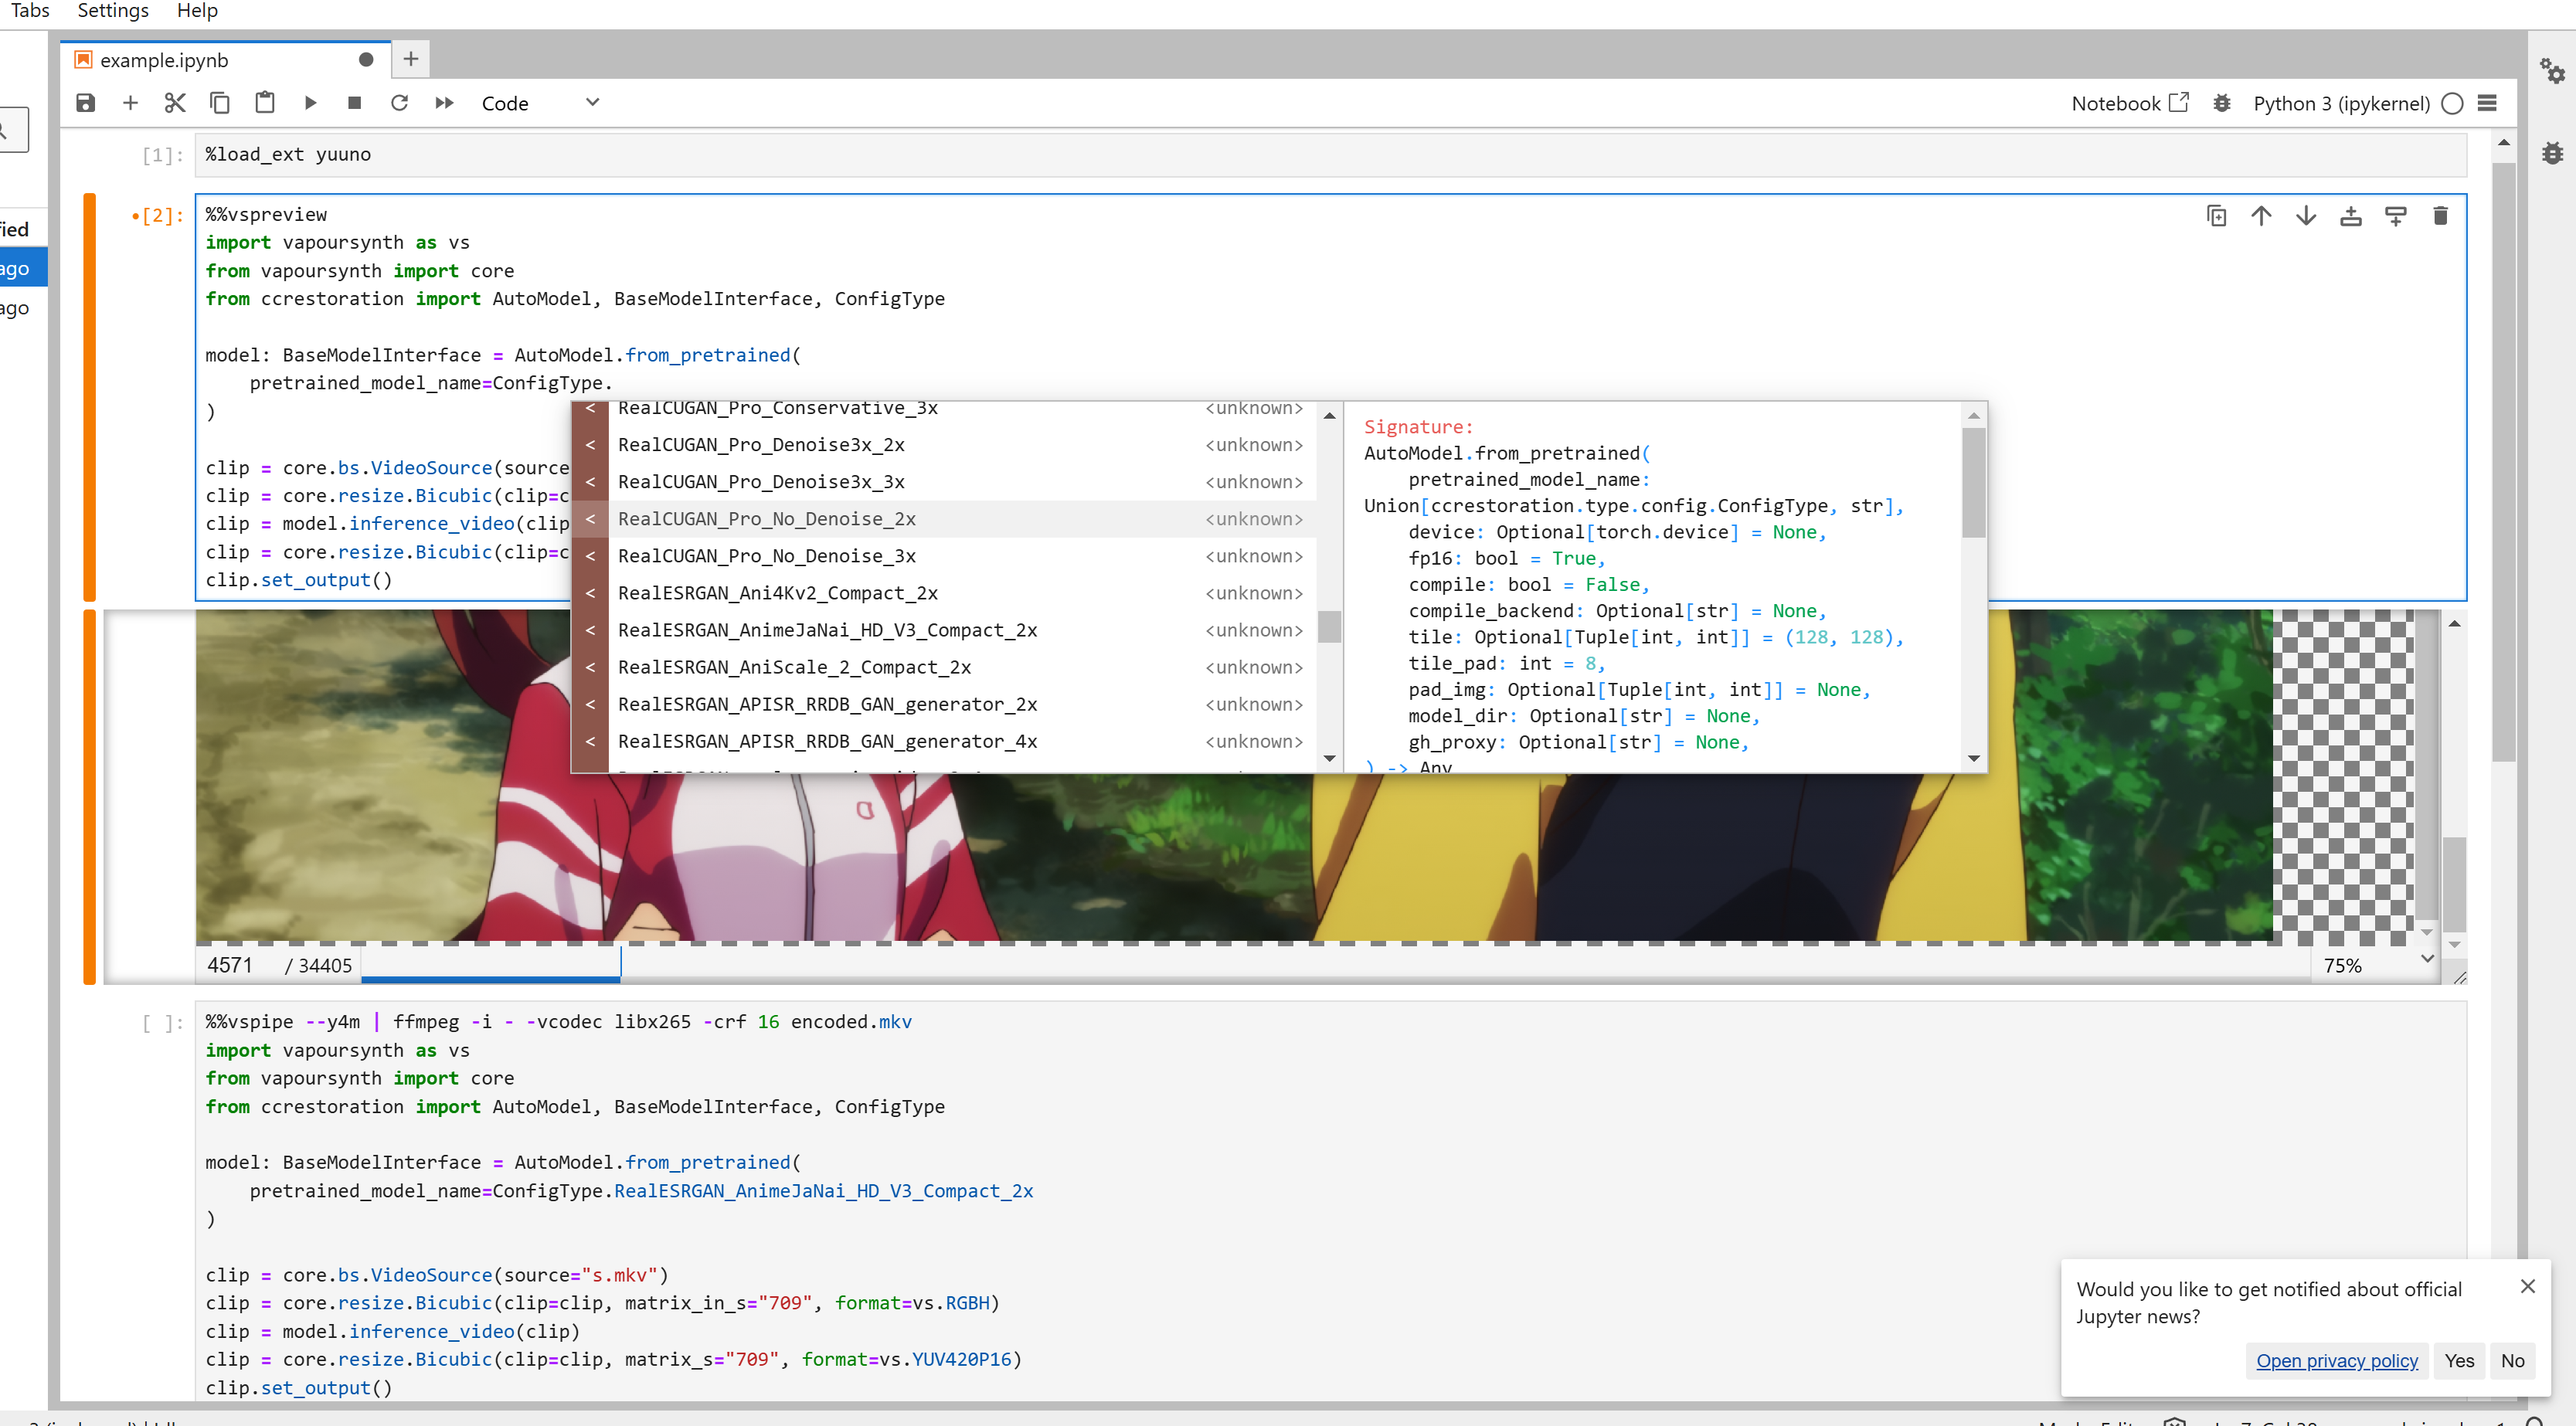Restart kernel and run all cells
2576x1426 pixels.
(x=444, y=103)
